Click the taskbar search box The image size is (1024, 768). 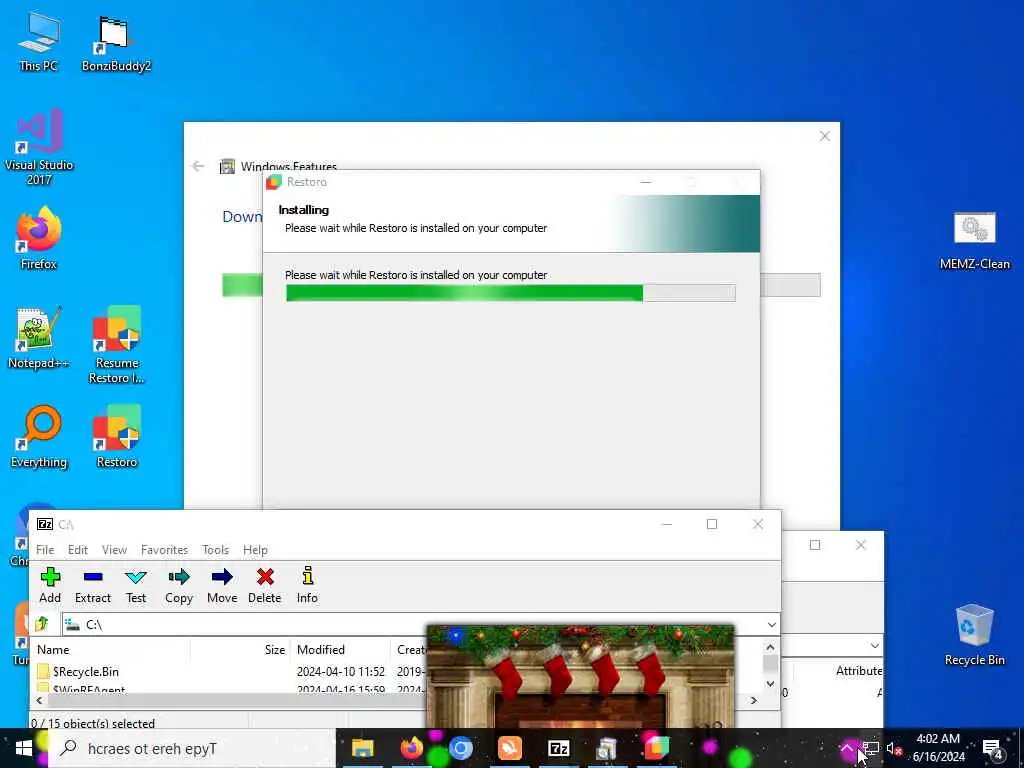click(x=193, y=748)
